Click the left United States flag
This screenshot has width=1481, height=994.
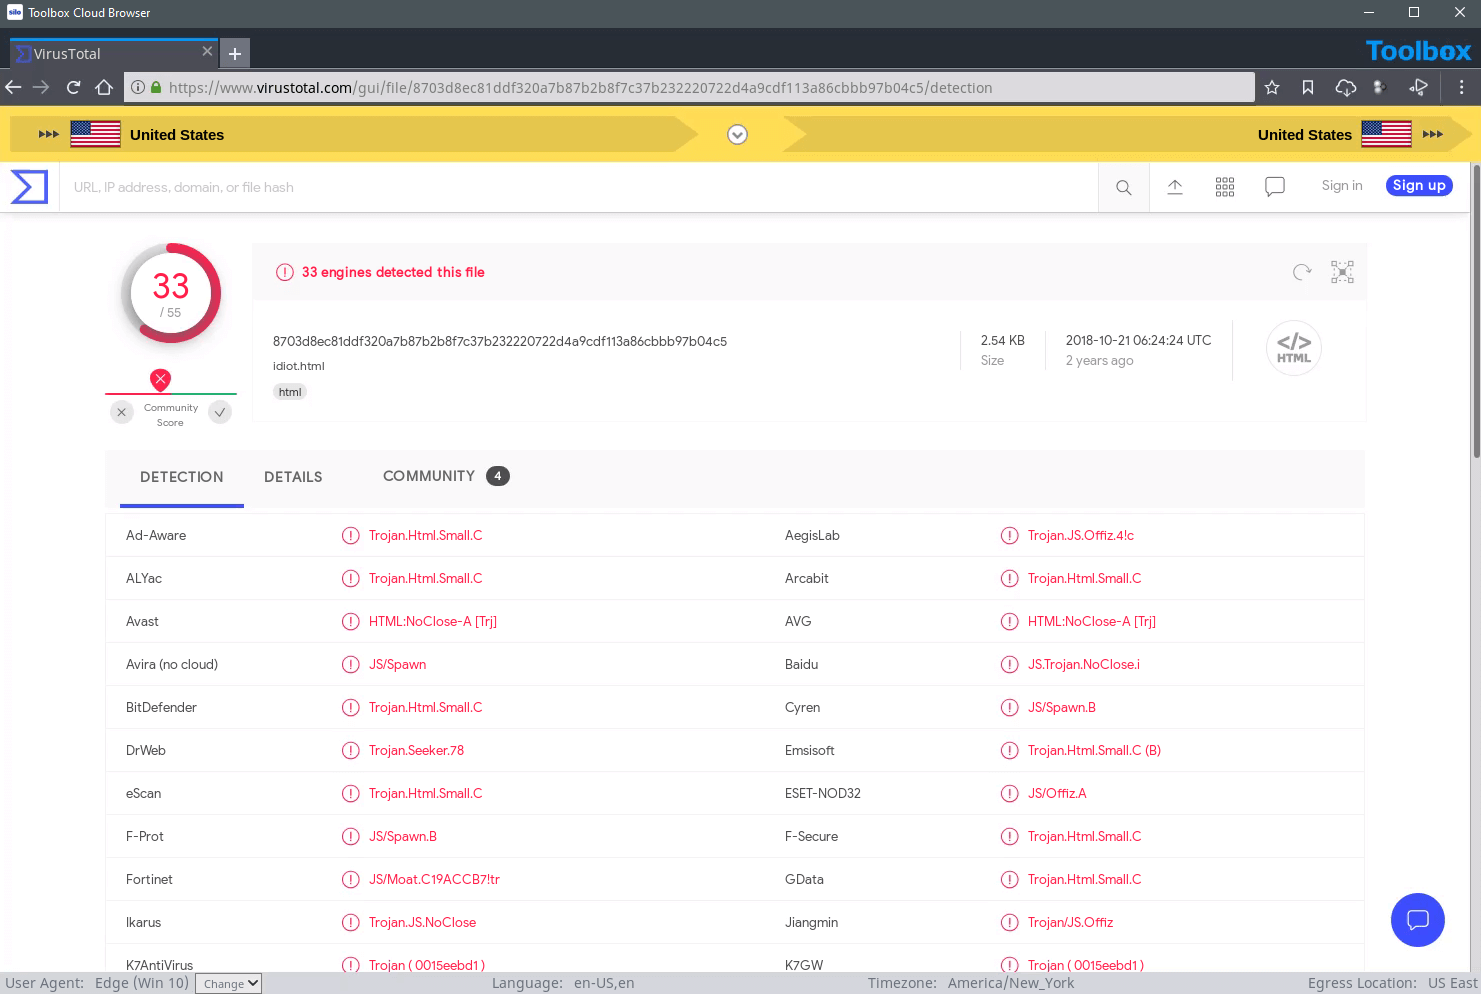pyautogui.click(x=95, y=134)
